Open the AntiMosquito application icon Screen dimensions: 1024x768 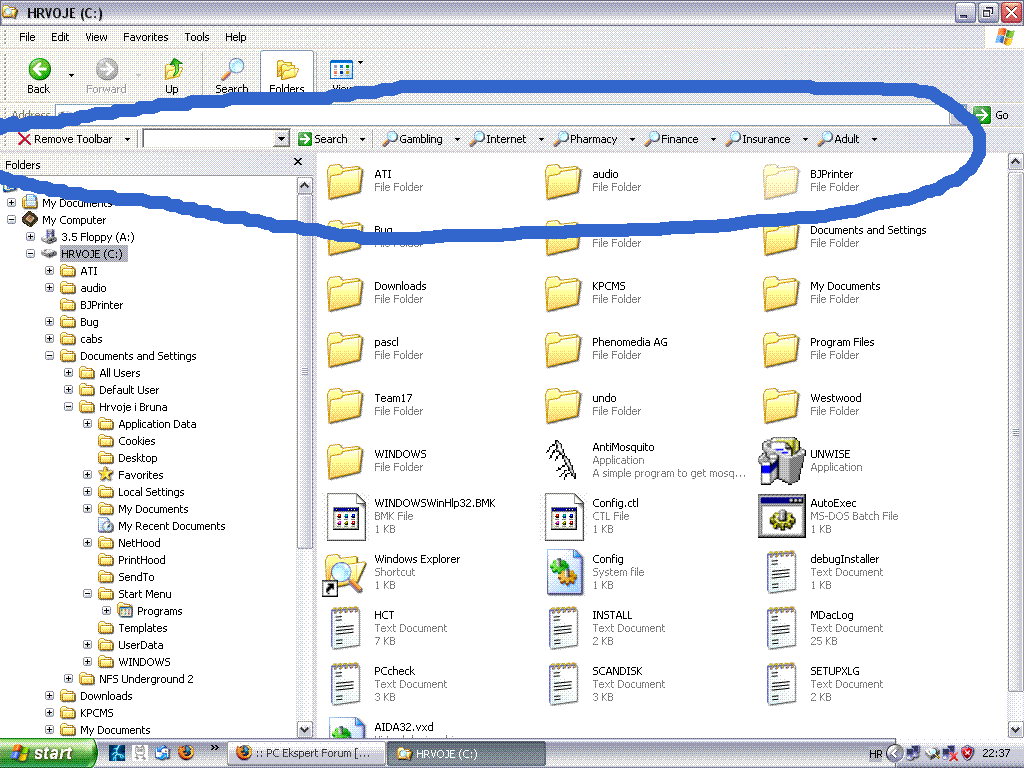[x=563, y=460]
